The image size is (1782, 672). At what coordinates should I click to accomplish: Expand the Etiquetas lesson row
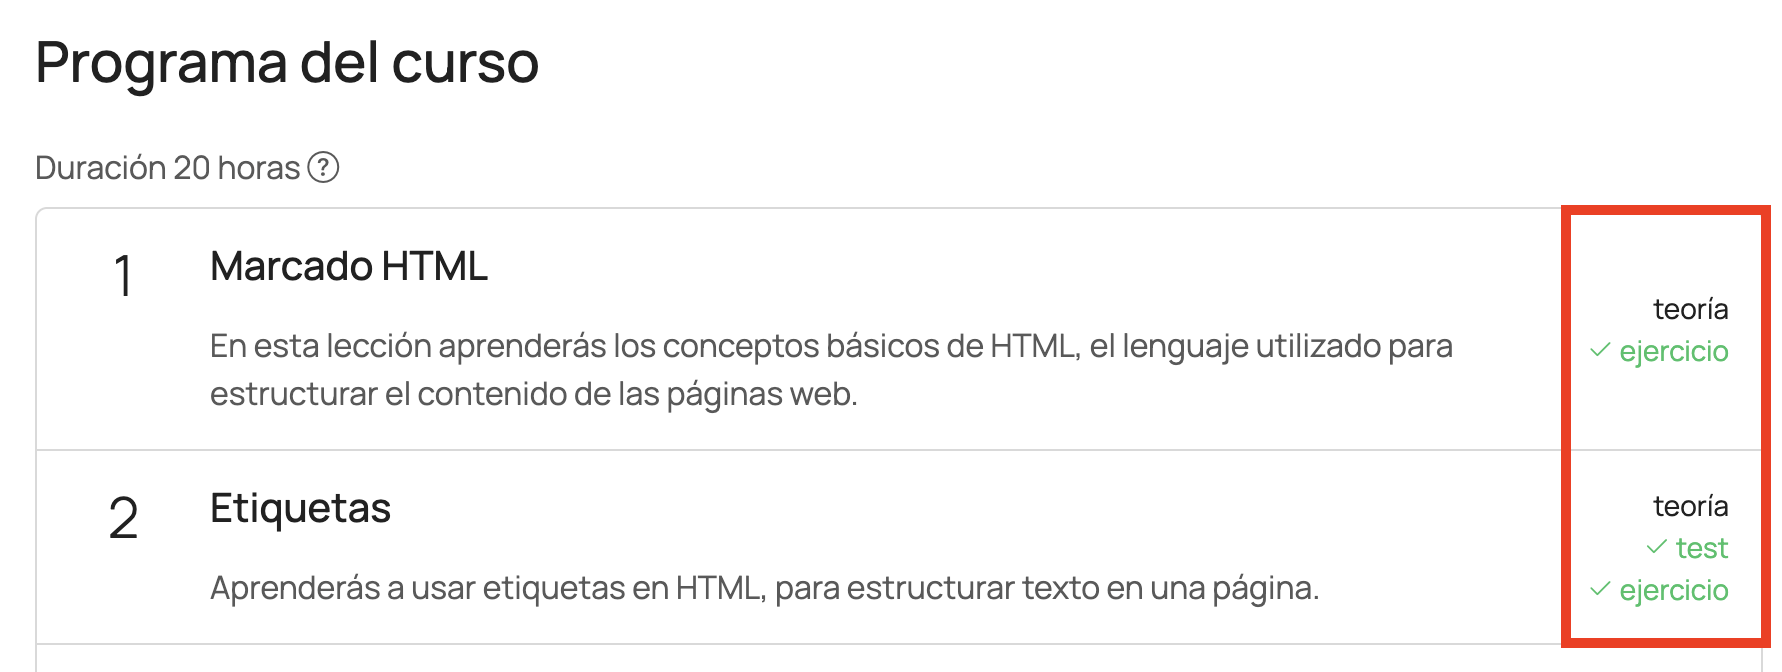click(800, 545)
